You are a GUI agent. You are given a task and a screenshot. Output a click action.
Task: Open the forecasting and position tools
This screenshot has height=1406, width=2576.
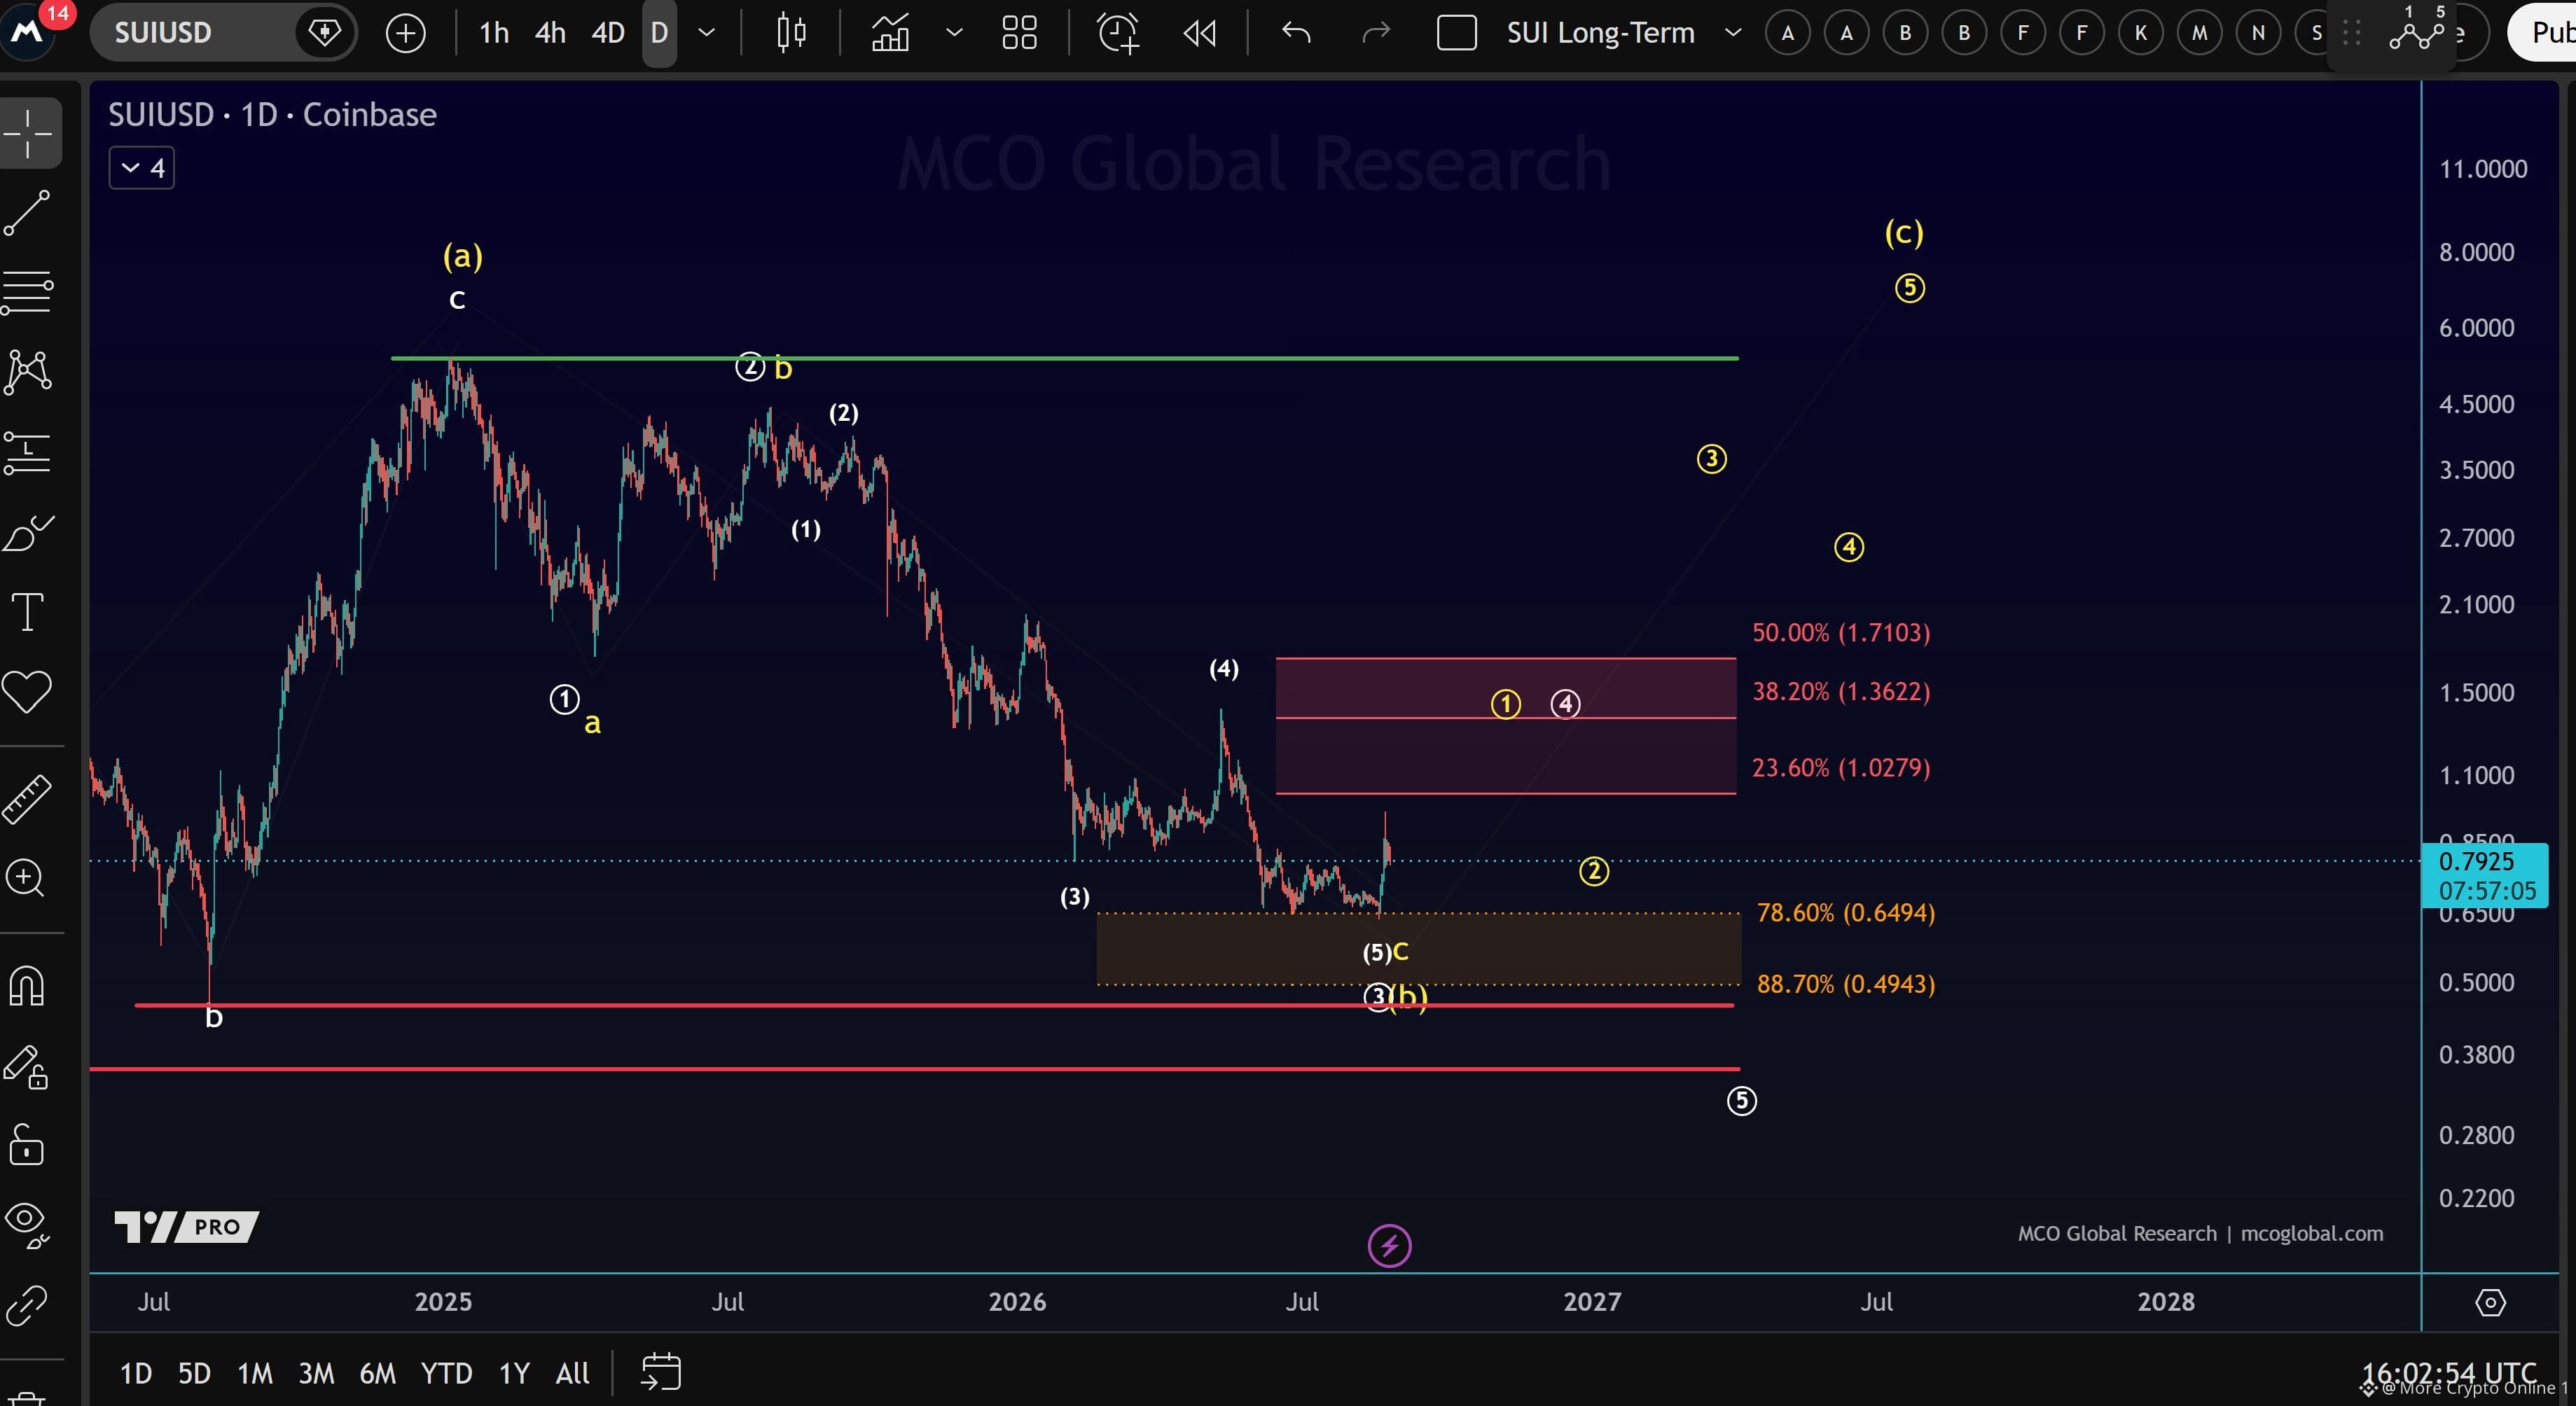[28, 452]
